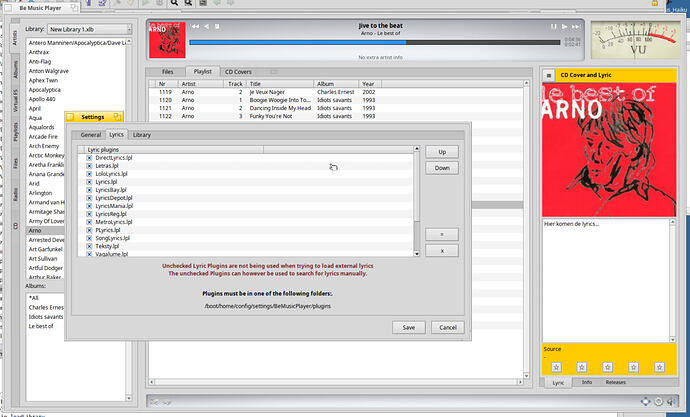Set rating with the fourth star
The image size is (690, 417).
[x=634, y=367]
